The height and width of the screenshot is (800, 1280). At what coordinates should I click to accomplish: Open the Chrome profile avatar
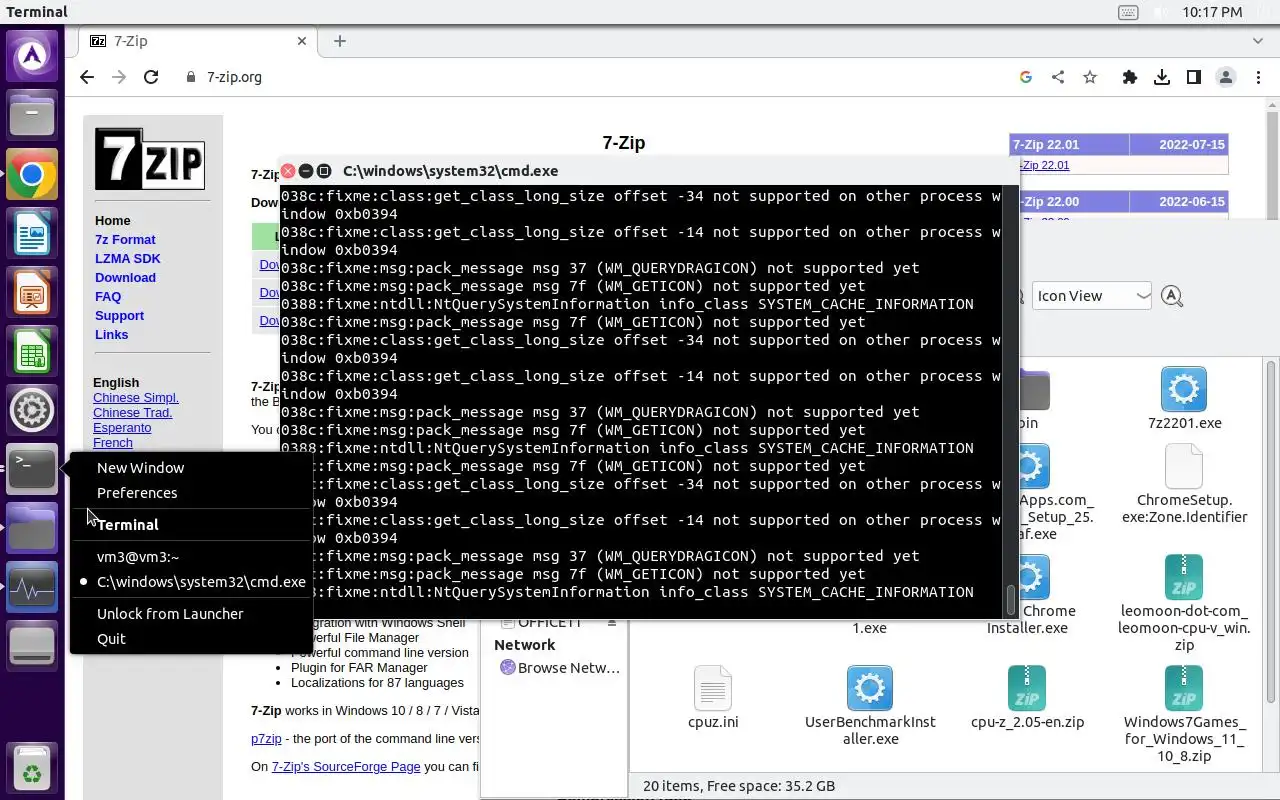[x=1226, y=77]
